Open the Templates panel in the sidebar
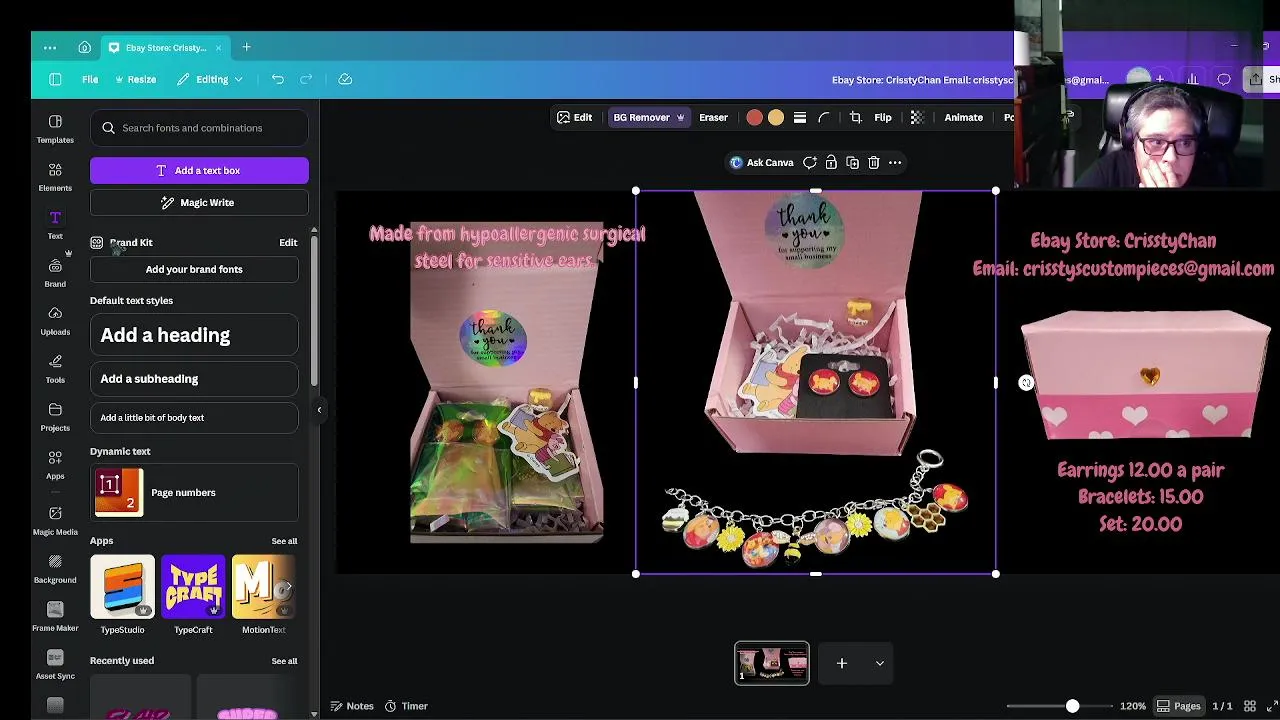 tap(55, 129)
